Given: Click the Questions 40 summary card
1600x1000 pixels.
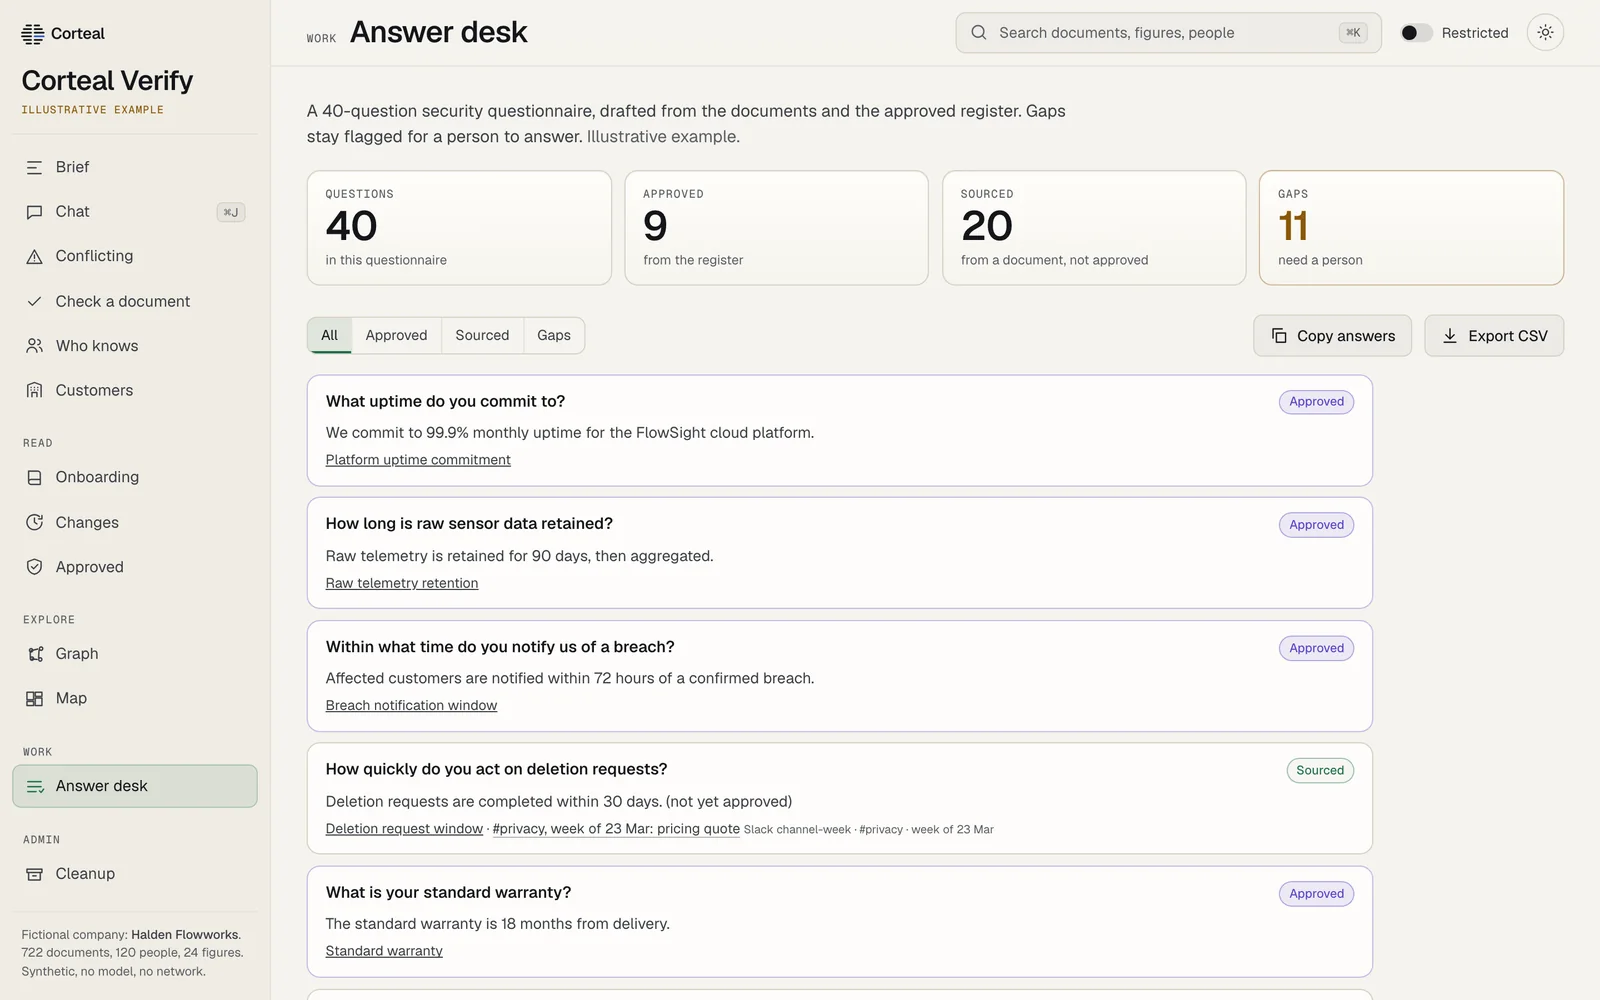Looking at the screenshot, I should [x=459, y=228].
